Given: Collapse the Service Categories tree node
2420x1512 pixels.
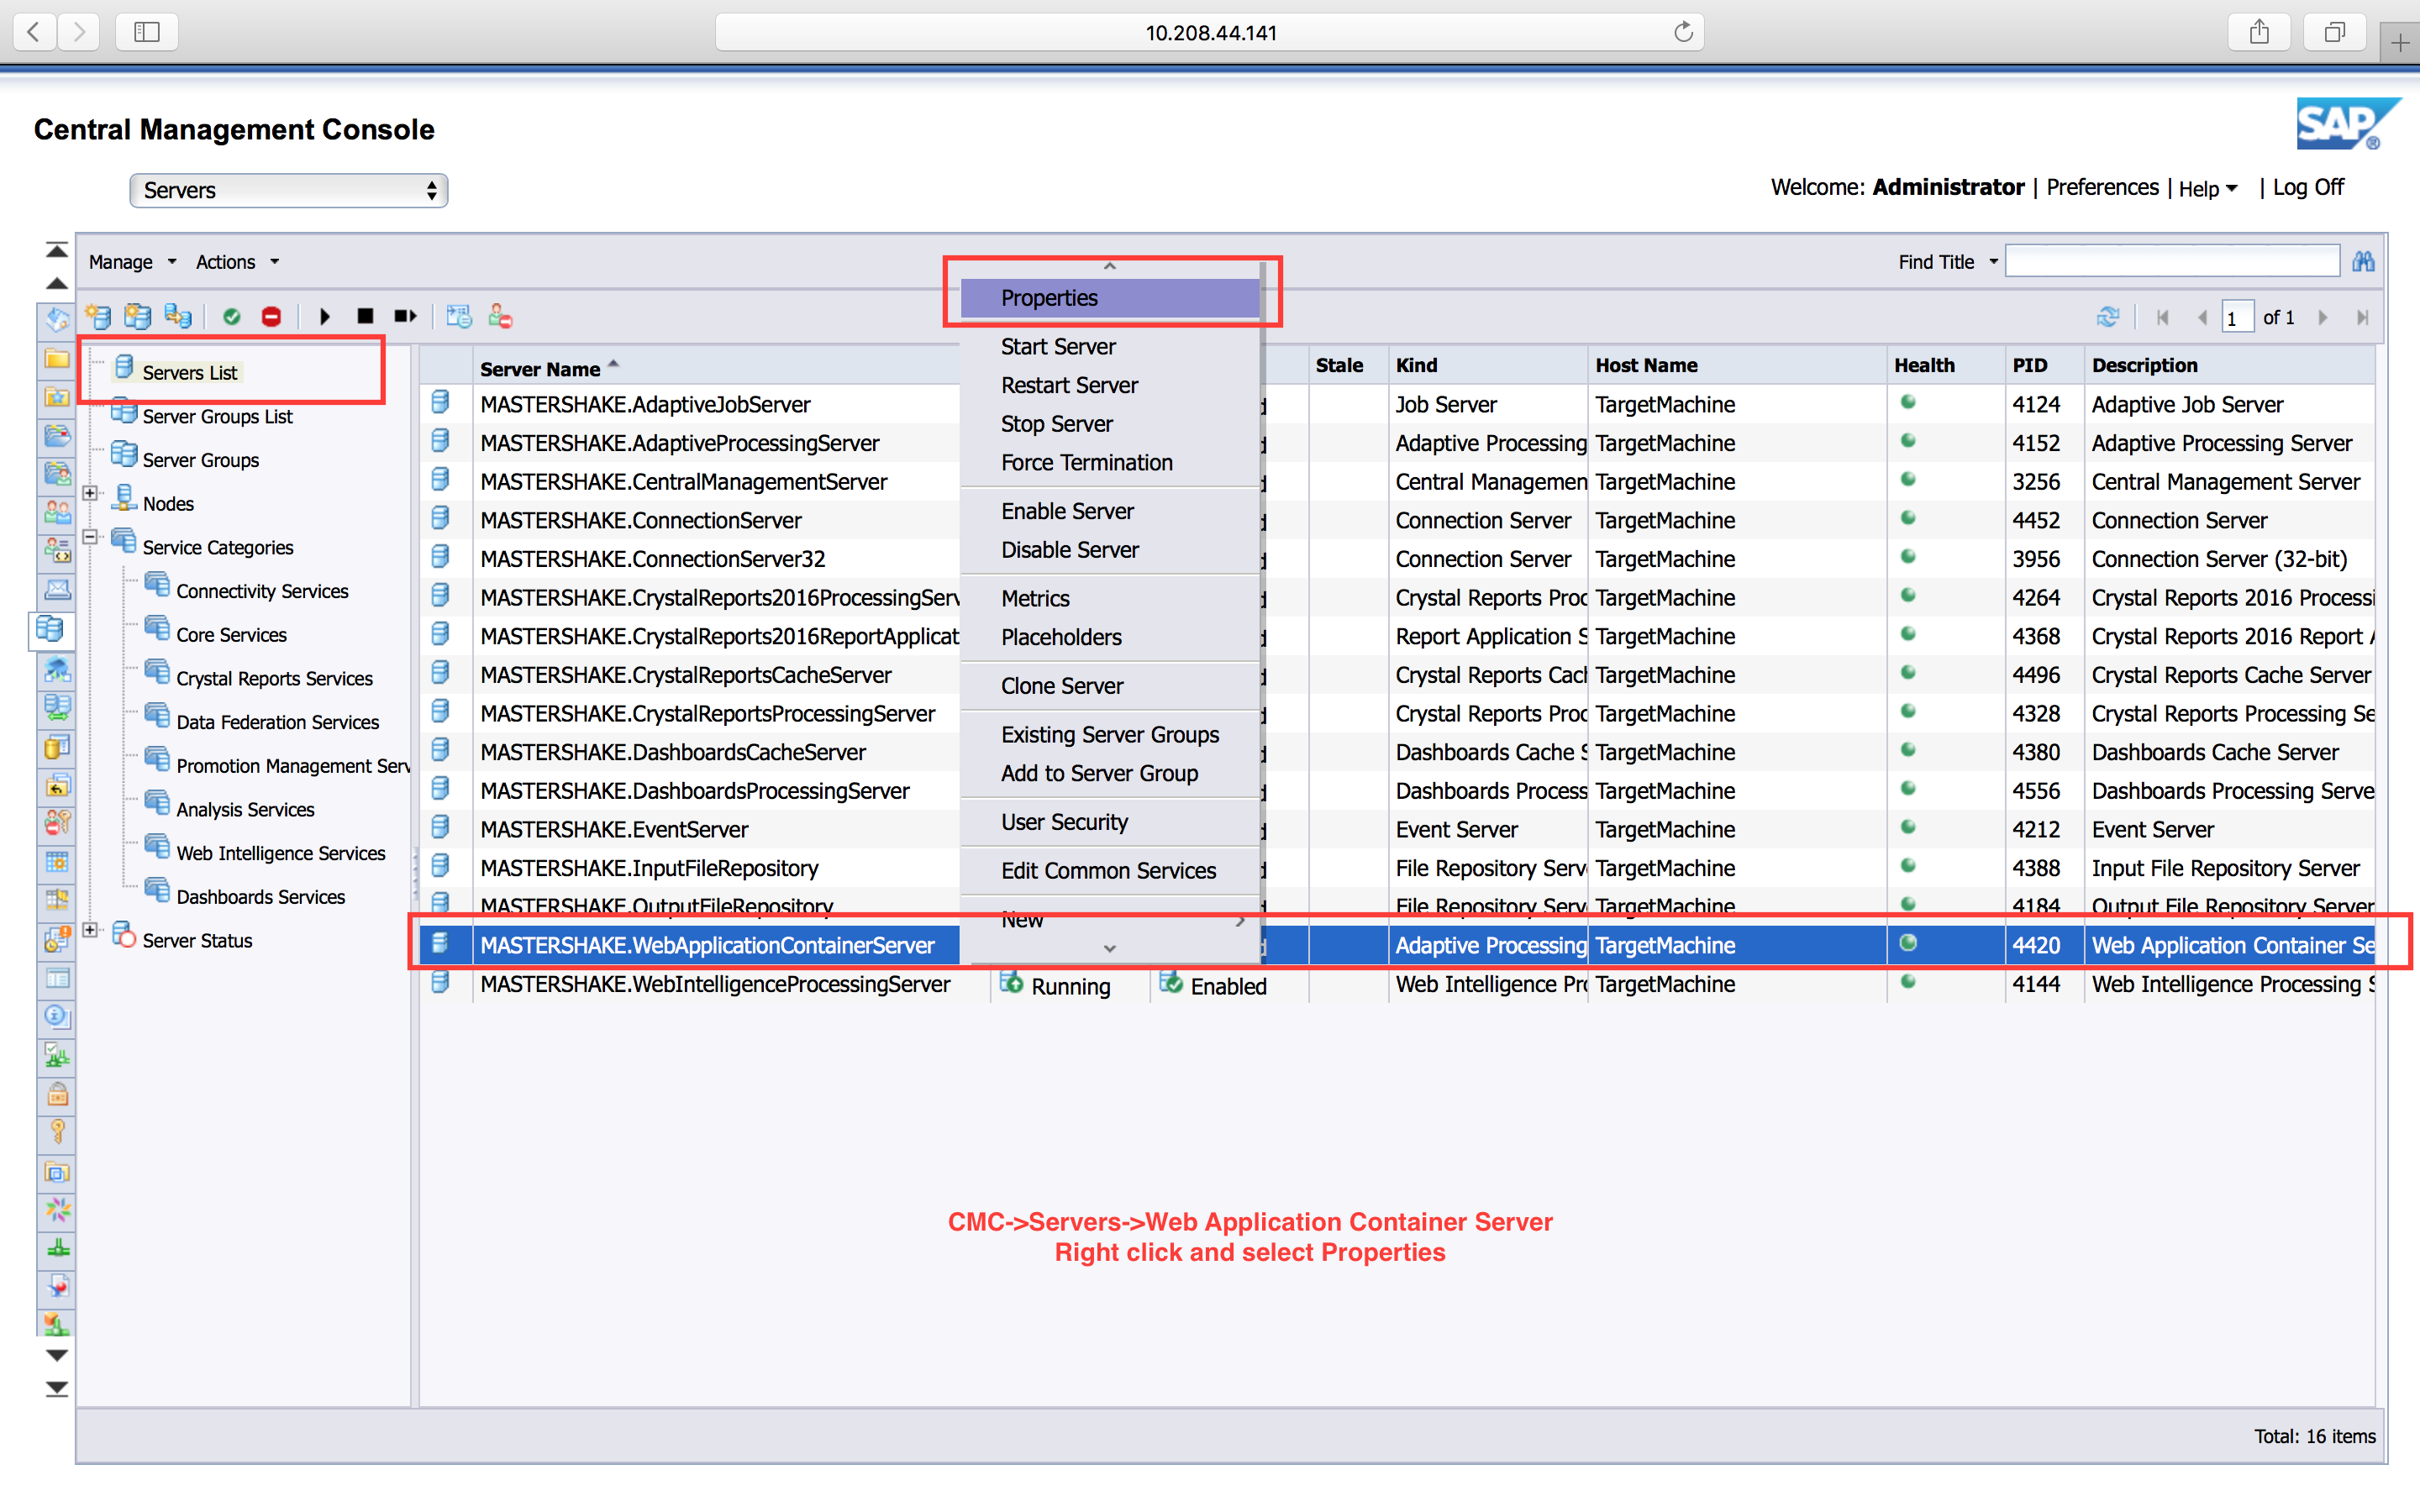Looking at the screenshot, I should pyautogui.click(x=91, y=537).
